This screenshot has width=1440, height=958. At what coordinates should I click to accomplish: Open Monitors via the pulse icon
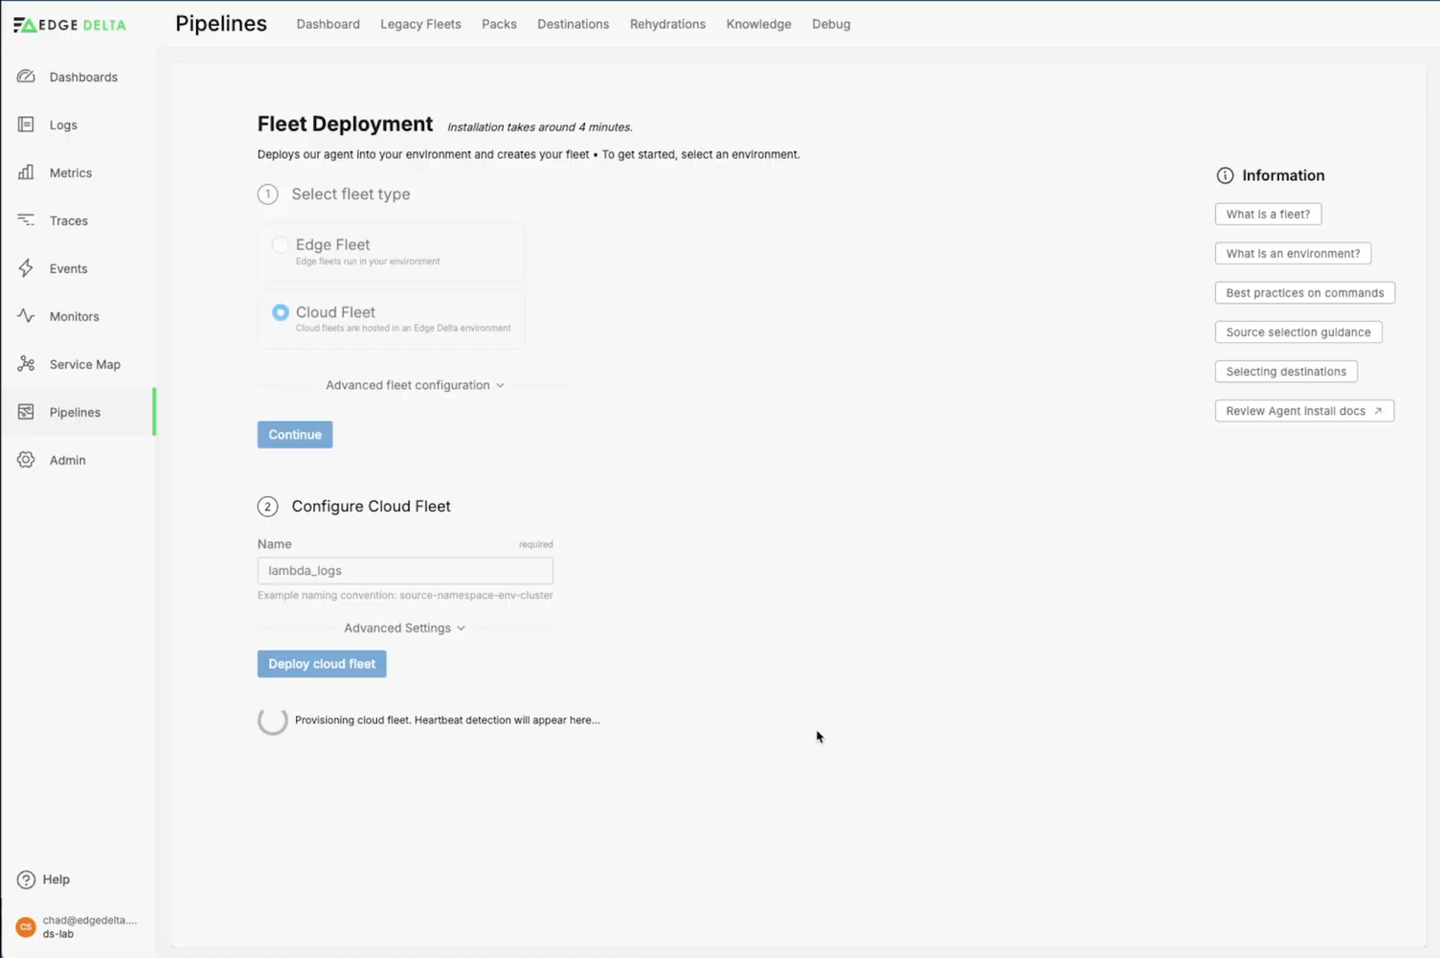coord(26,316)
